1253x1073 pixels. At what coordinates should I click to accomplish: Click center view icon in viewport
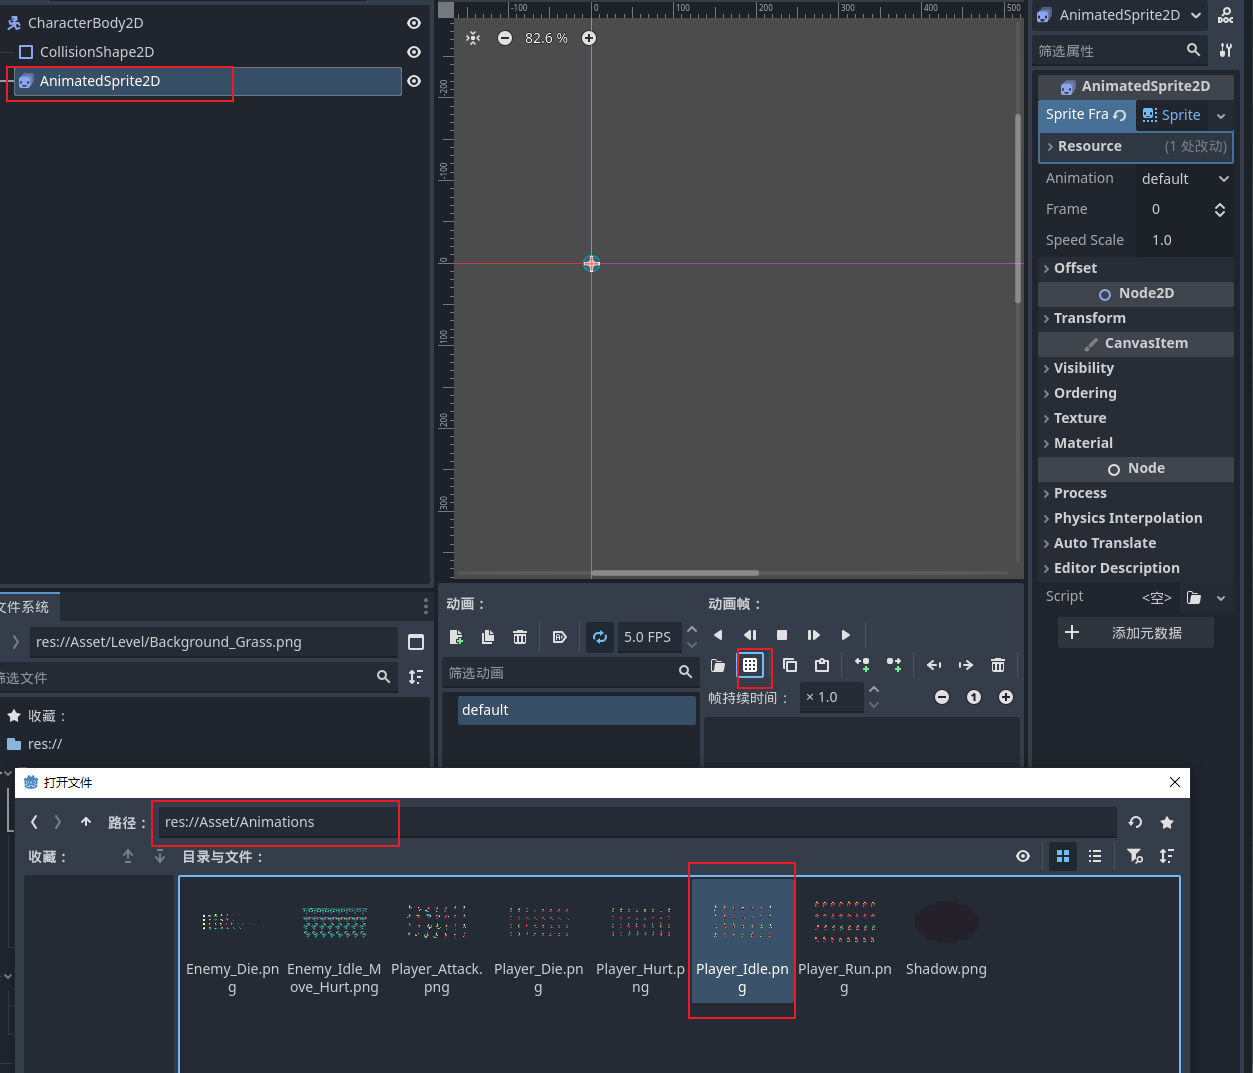click(x=473, y=38)
